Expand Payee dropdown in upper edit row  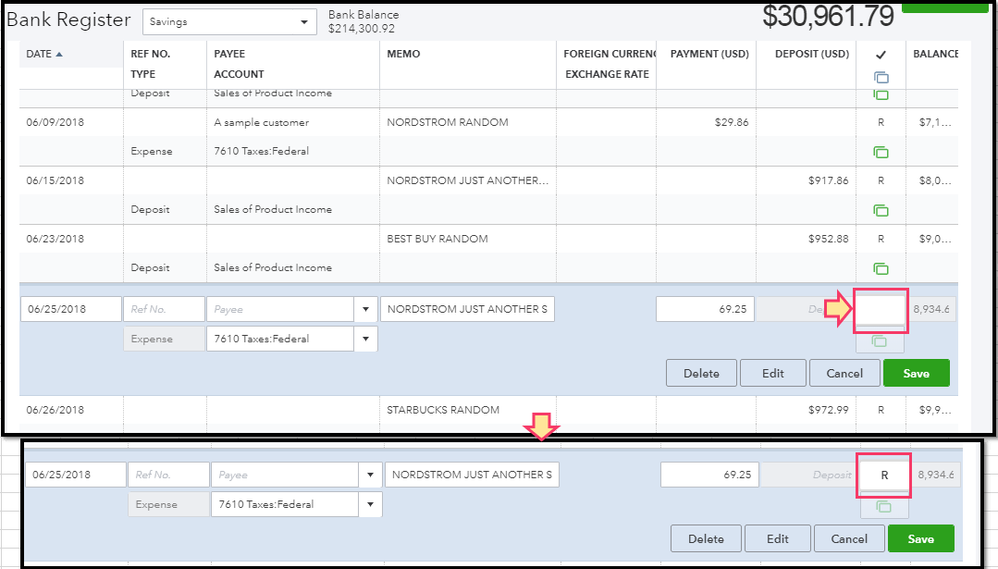[x=365, y=309]
